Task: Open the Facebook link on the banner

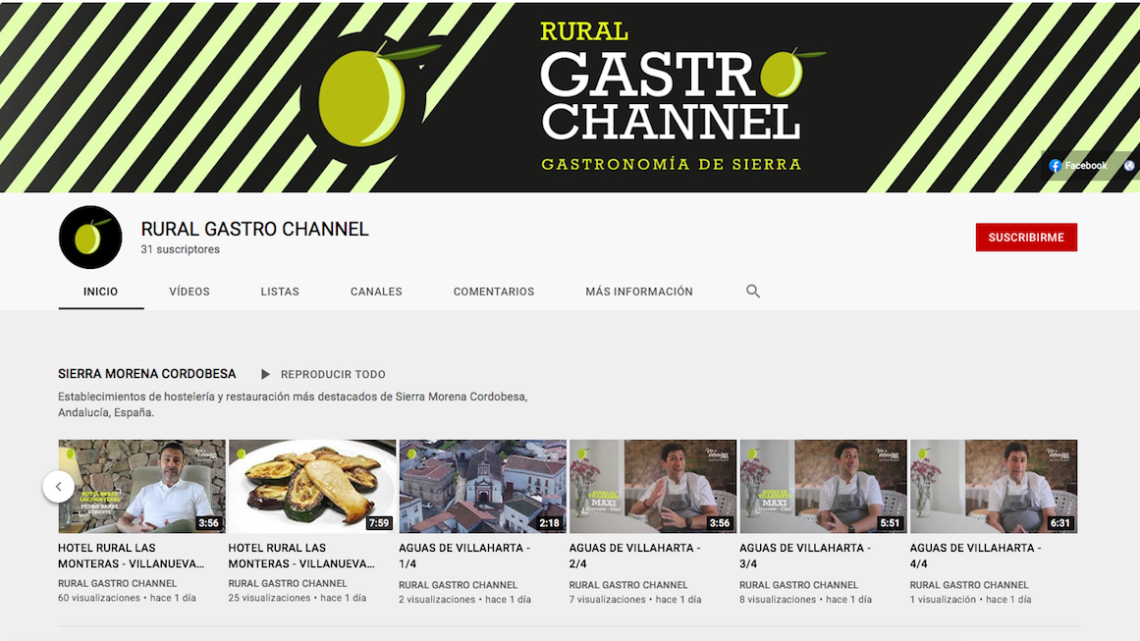Action: pos(1078,166)
